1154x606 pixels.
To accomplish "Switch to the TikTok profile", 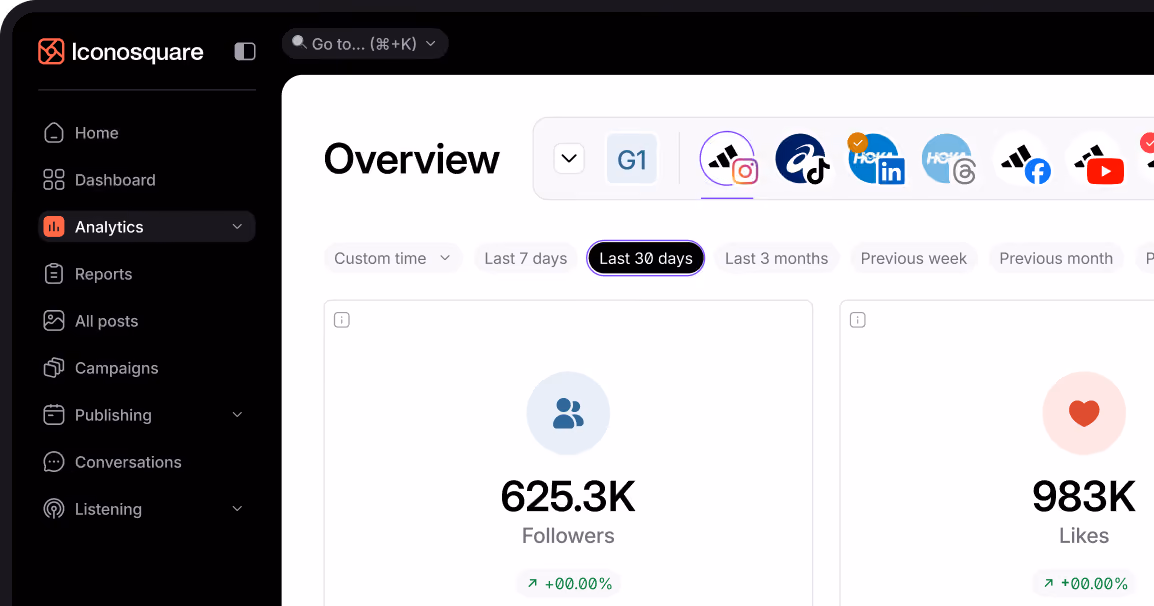I will coord(802,158).
